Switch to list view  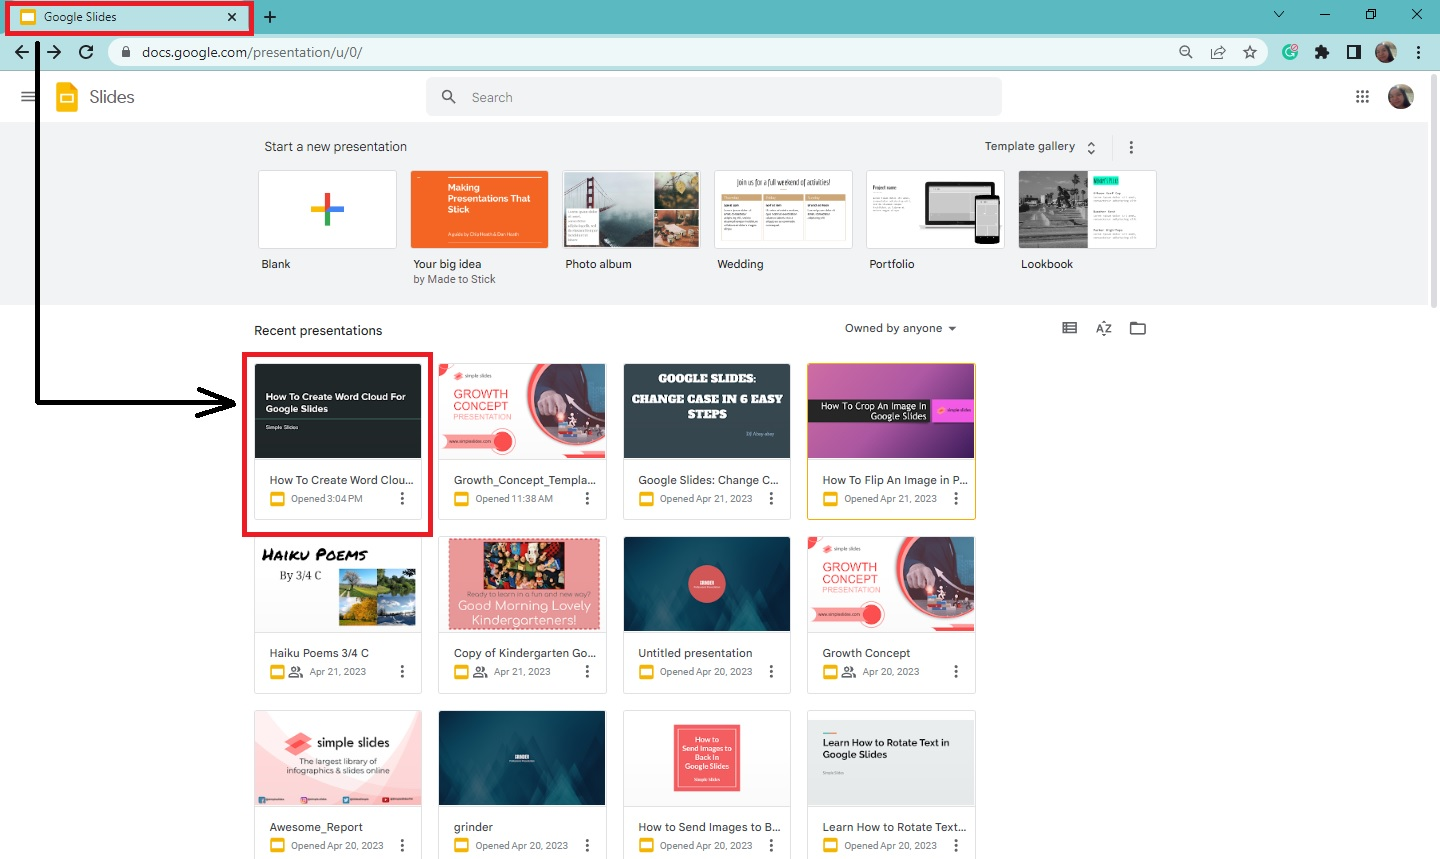coord(1070,328)
